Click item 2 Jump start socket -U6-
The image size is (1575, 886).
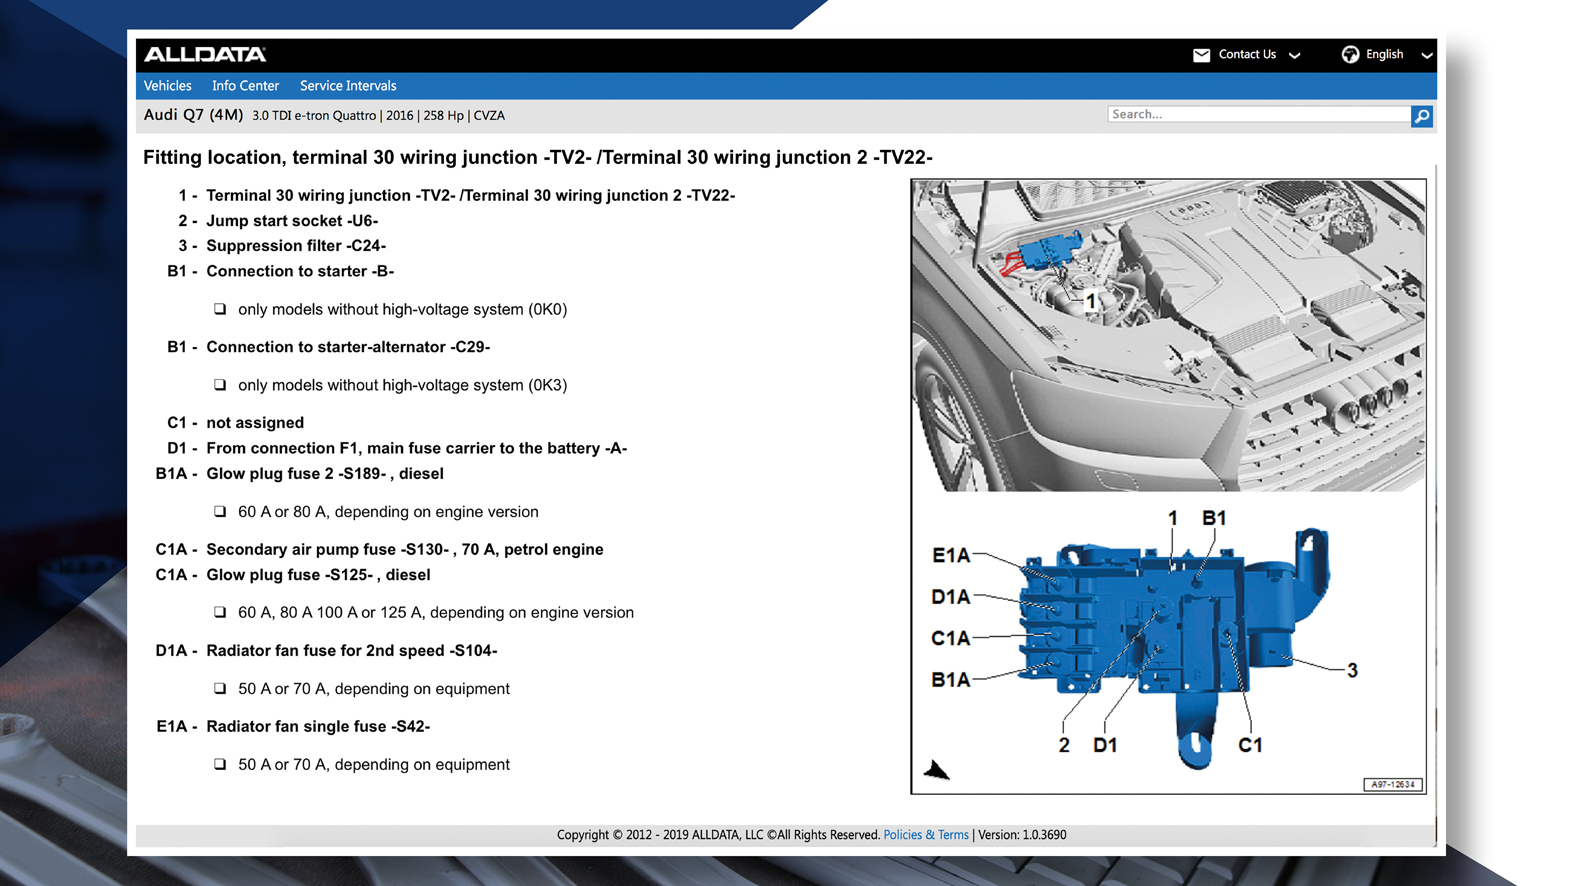(x=278, y=221)
